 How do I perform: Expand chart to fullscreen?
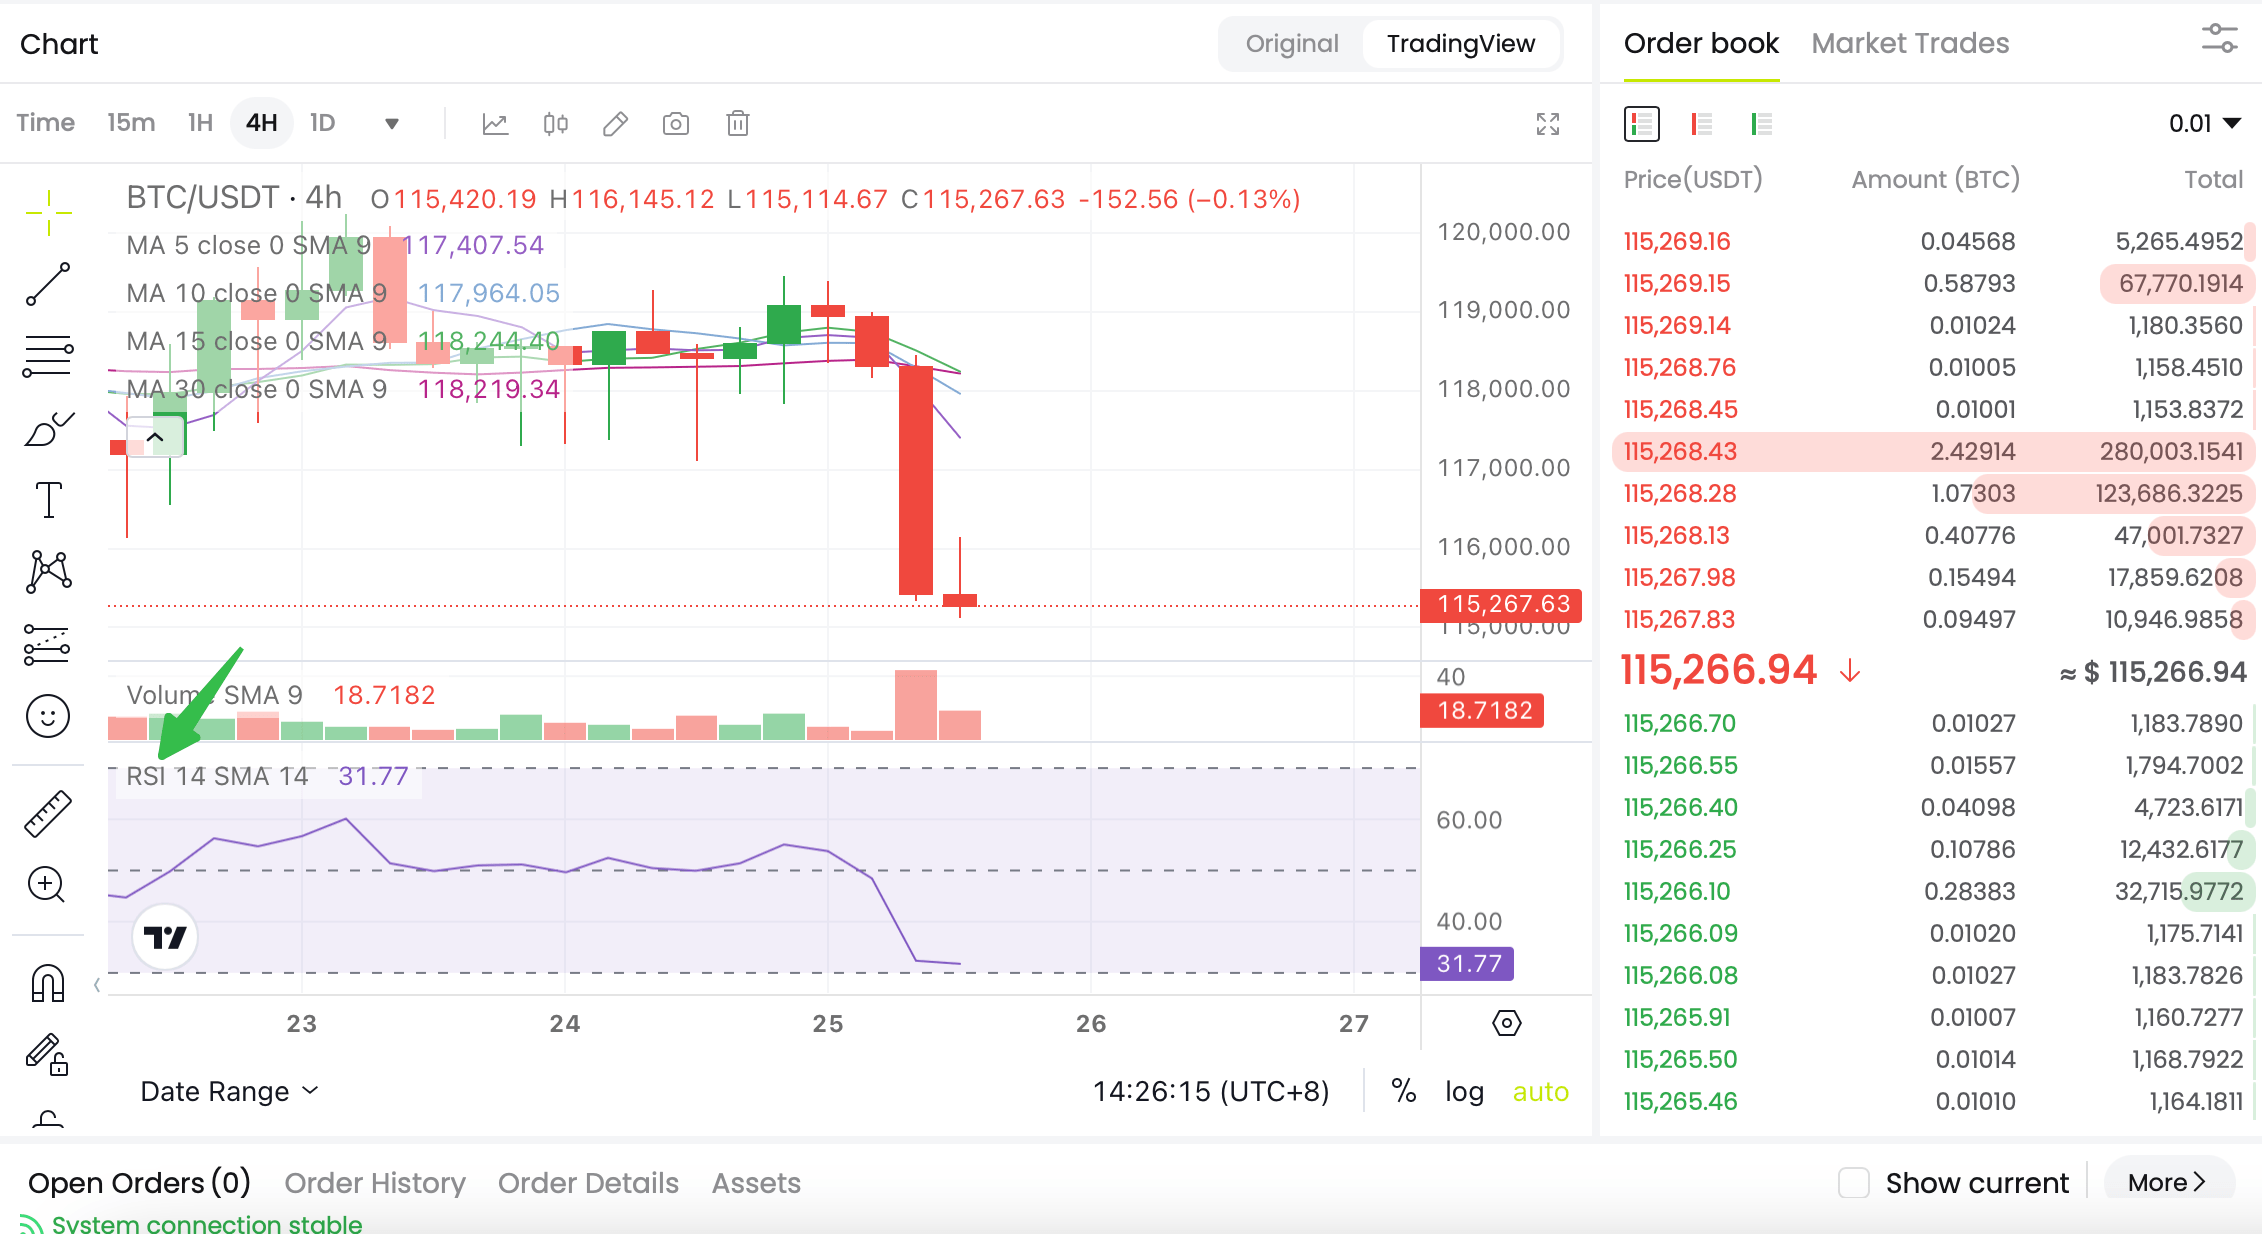[1548, 124]
